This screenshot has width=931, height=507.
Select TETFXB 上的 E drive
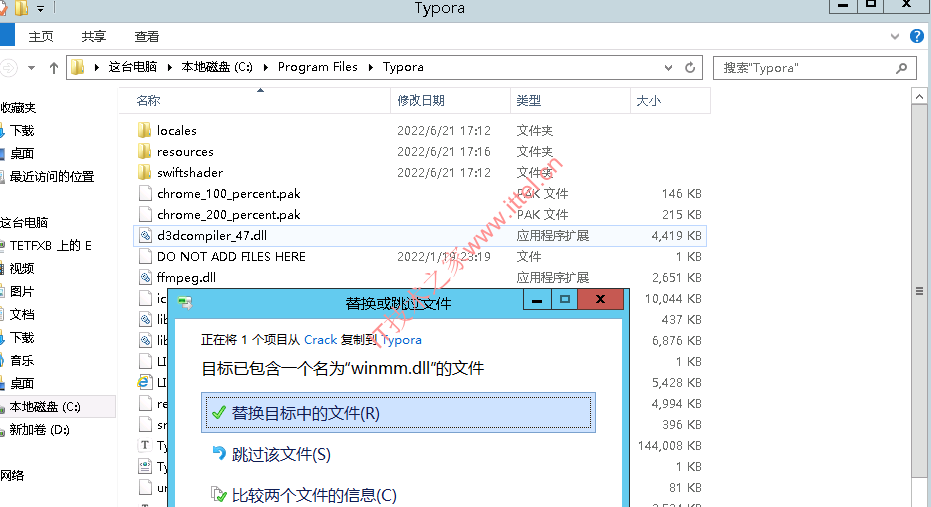50,246
